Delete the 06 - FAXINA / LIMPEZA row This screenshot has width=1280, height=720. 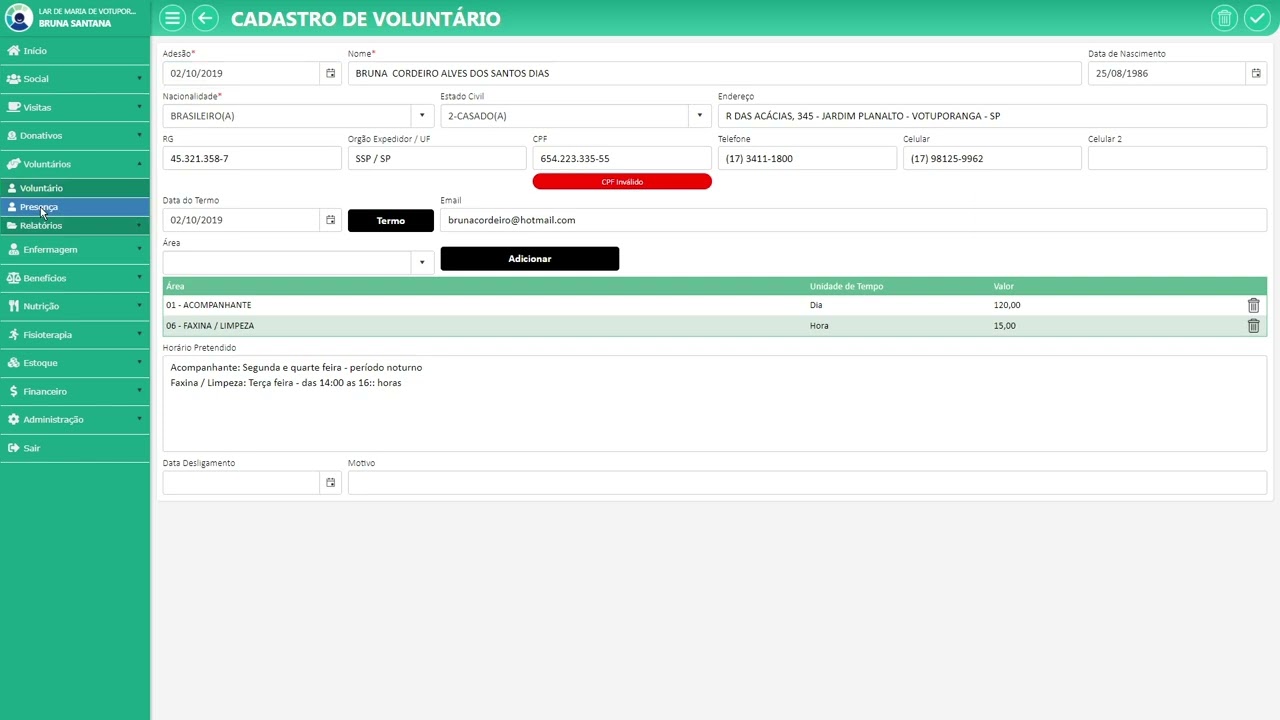point(1253,326)
